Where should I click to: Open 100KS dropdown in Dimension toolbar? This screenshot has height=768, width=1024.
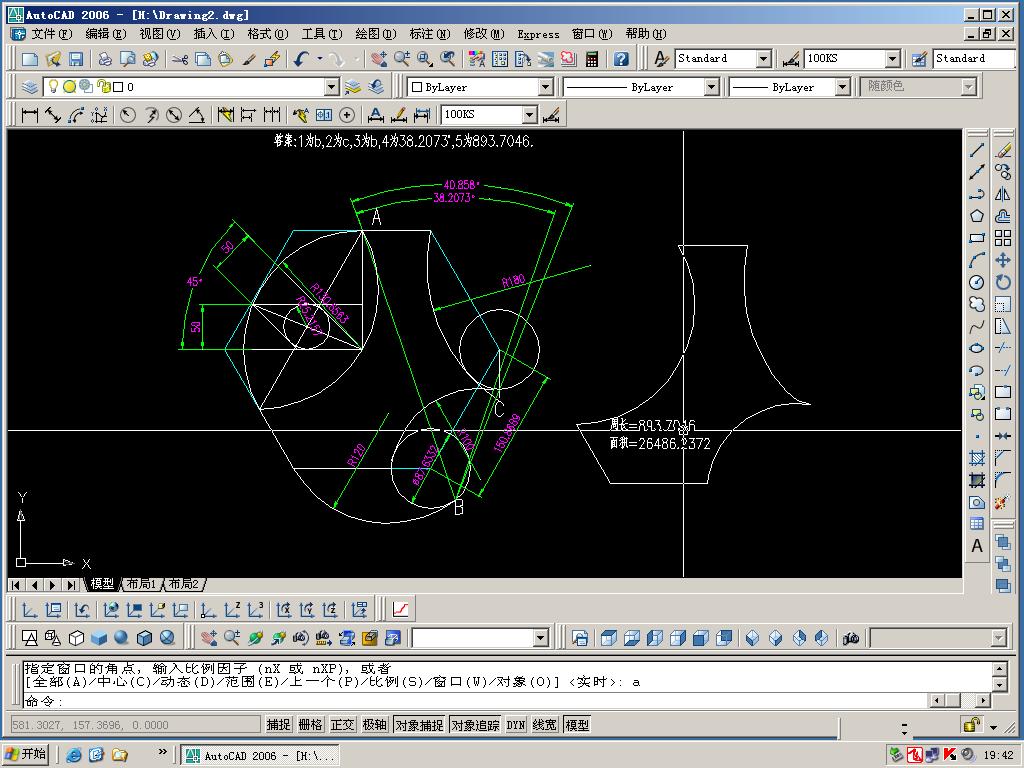pyautogui.click(x=530, y=115)
